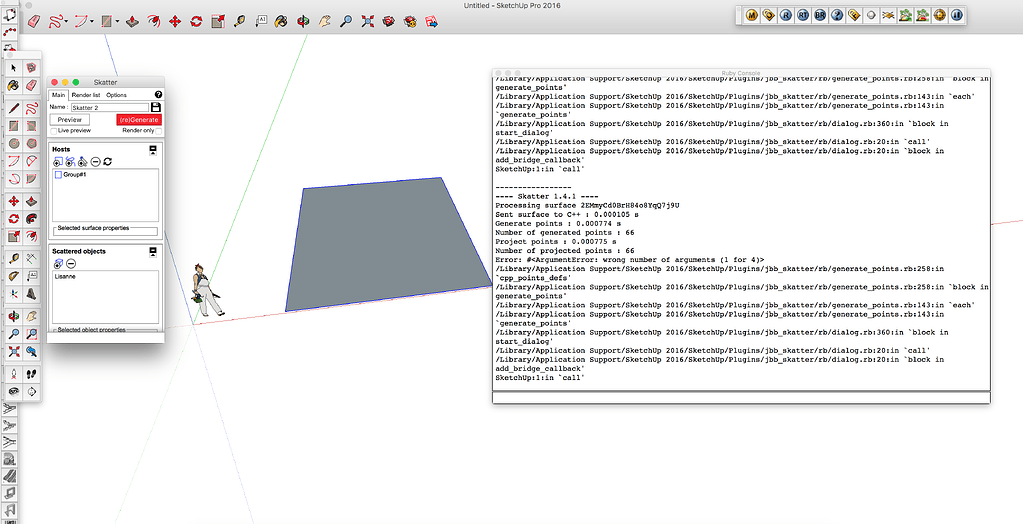Select the Pan hand tool in top toolbar
1023x524 pixels.
324,22
